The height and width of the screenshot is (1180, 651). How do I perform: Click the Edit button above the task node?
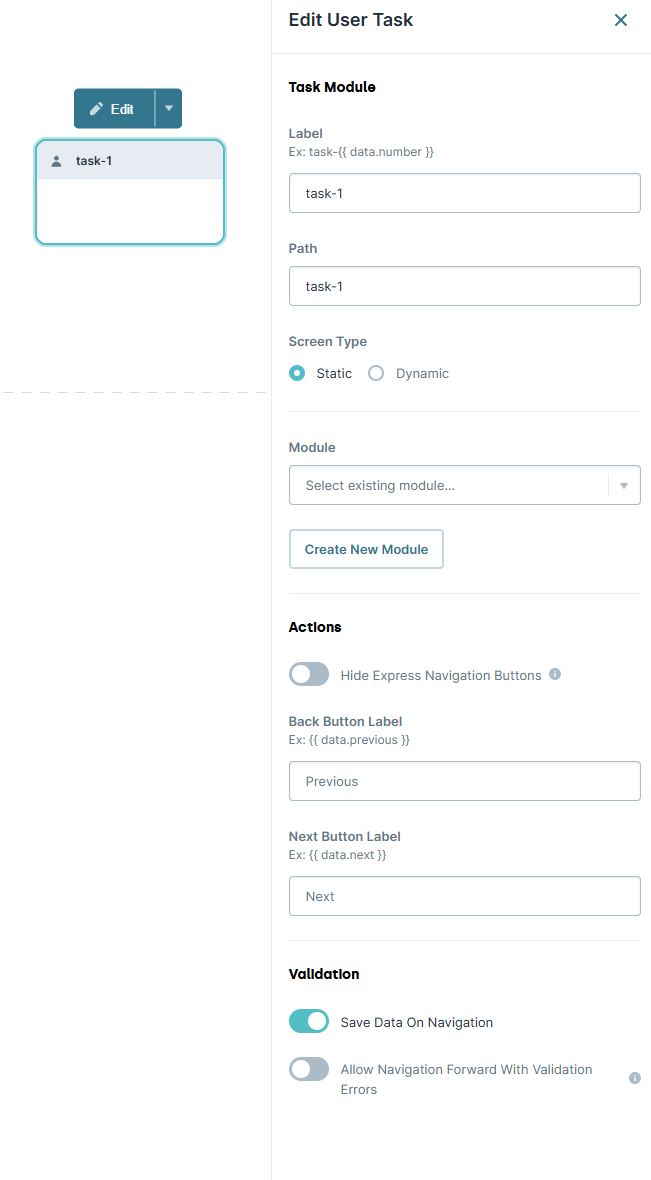113,108
